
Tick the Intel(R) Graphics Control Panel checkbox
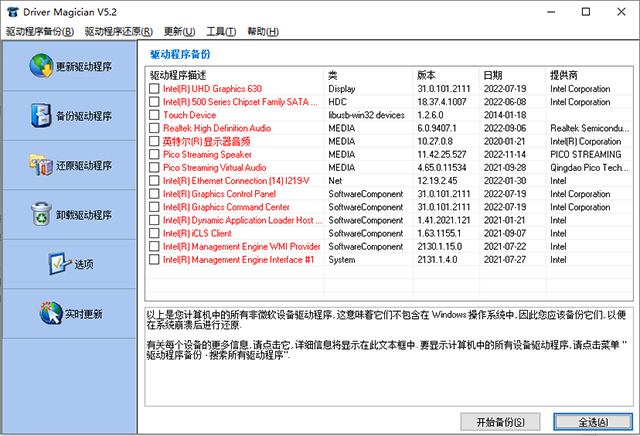154,194
